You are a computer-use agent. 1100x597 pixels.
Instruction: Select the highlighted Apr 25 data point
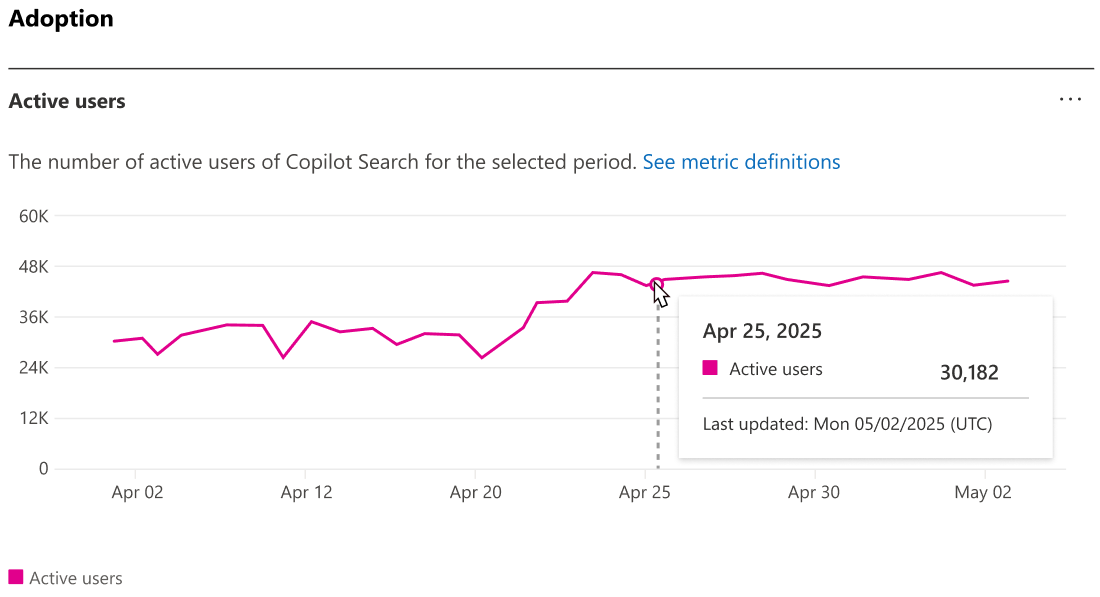[657, 283]
